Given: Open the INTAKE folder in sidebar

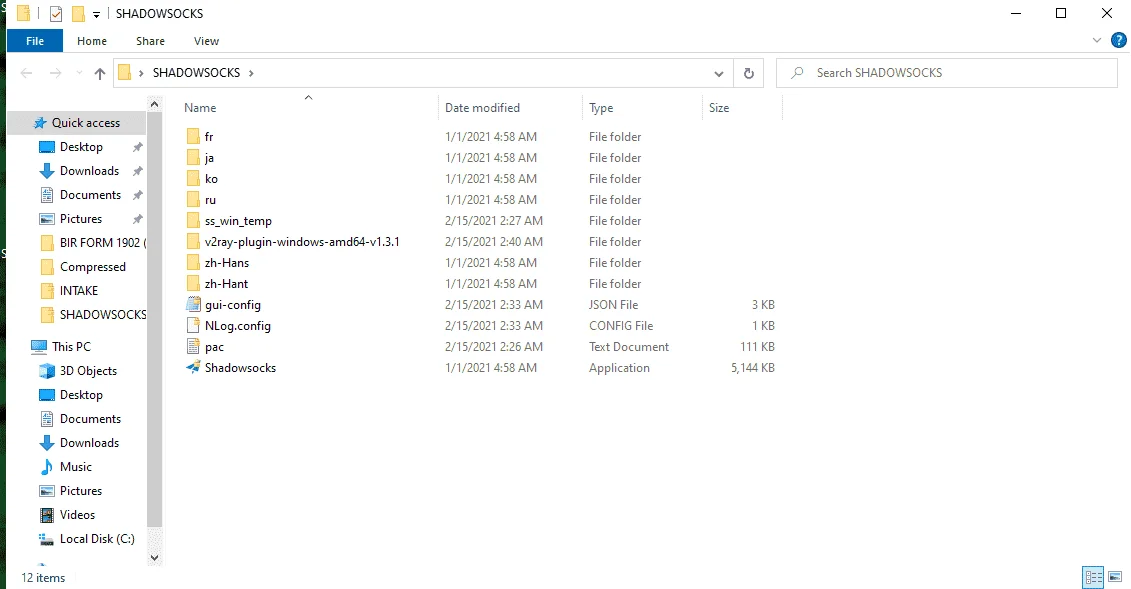Looking at the screenshot, I should point(79,291).
